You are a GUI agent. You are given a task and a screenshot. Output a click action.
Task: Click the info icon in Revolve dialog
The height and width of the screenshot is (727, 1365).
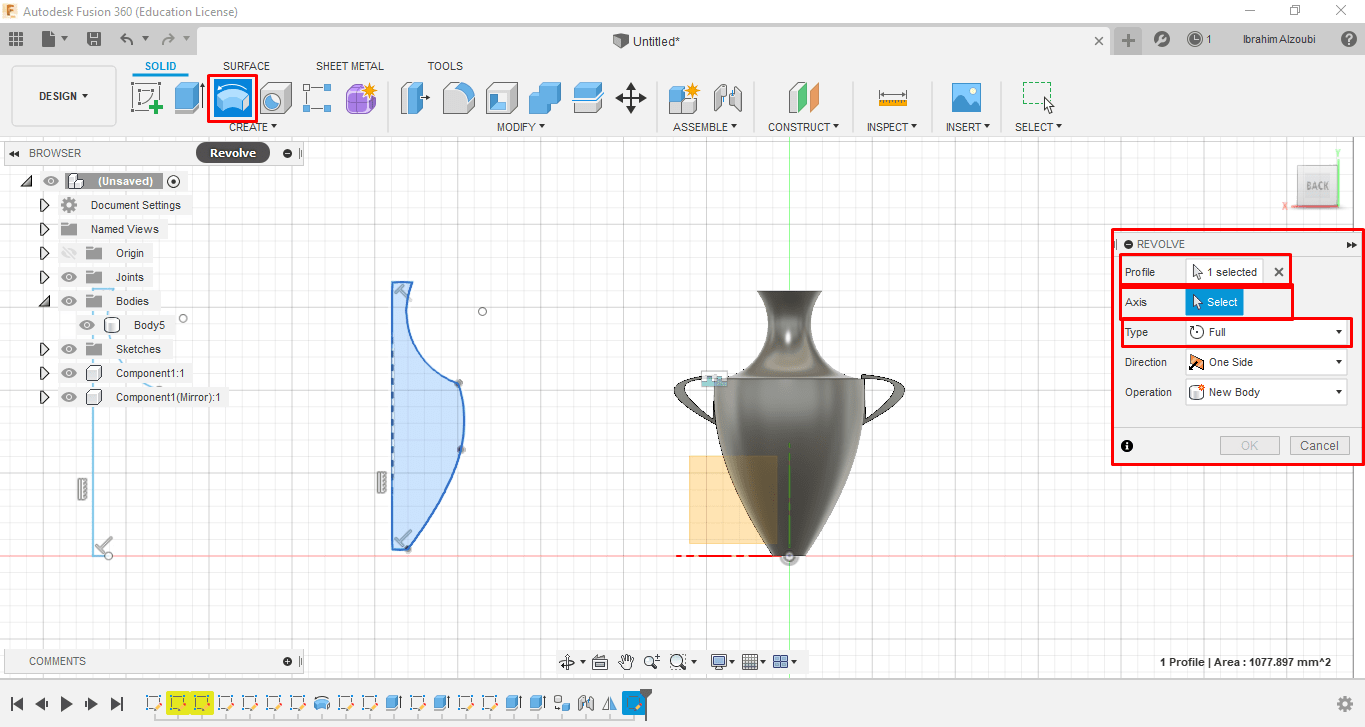1128,446
